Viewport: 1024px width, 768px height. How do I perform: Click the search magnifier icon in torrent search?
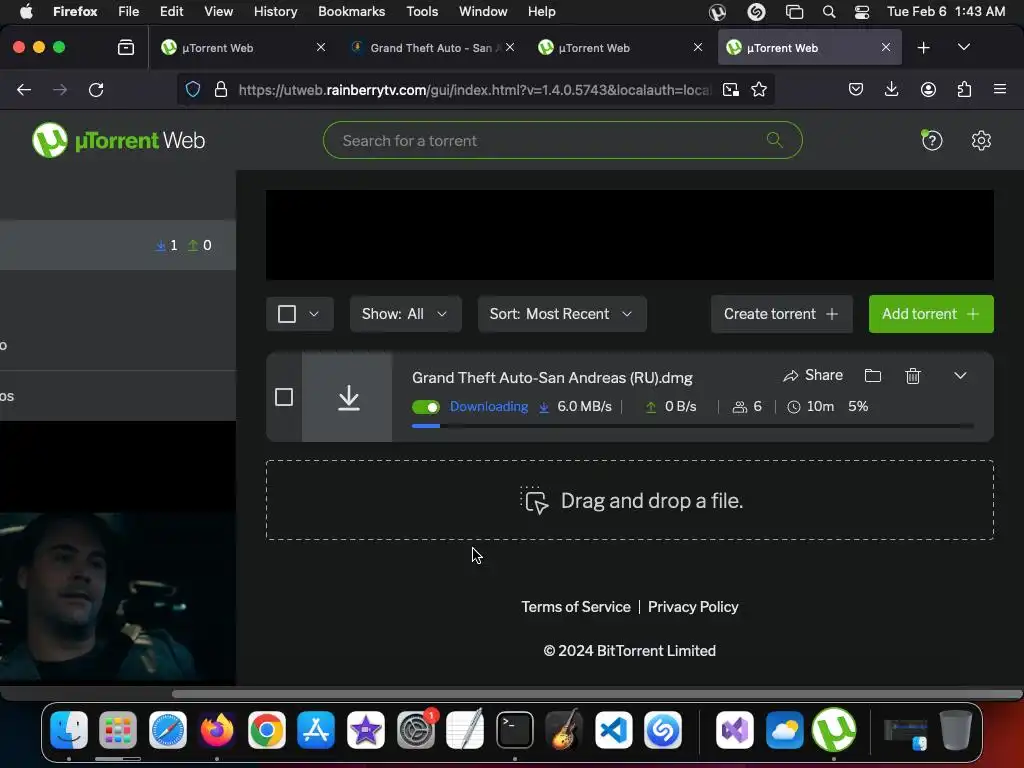[x=775, y=139]
